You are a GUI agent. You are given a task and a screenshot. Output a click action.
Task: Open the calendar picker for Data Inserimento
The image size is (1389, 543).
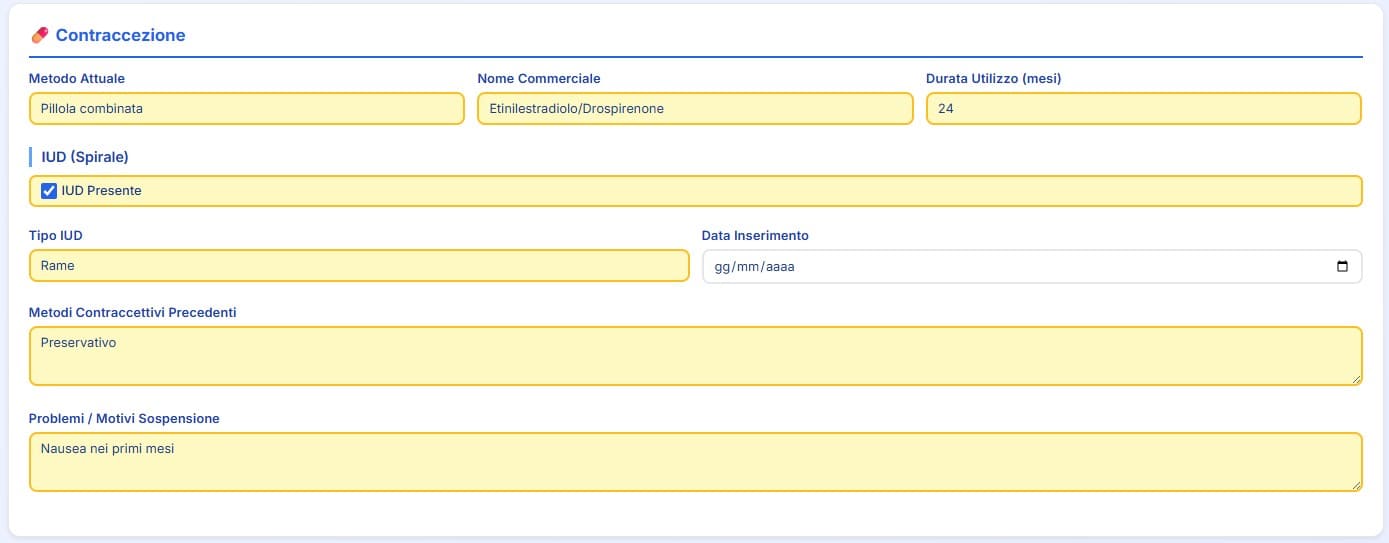(1342, 267)
